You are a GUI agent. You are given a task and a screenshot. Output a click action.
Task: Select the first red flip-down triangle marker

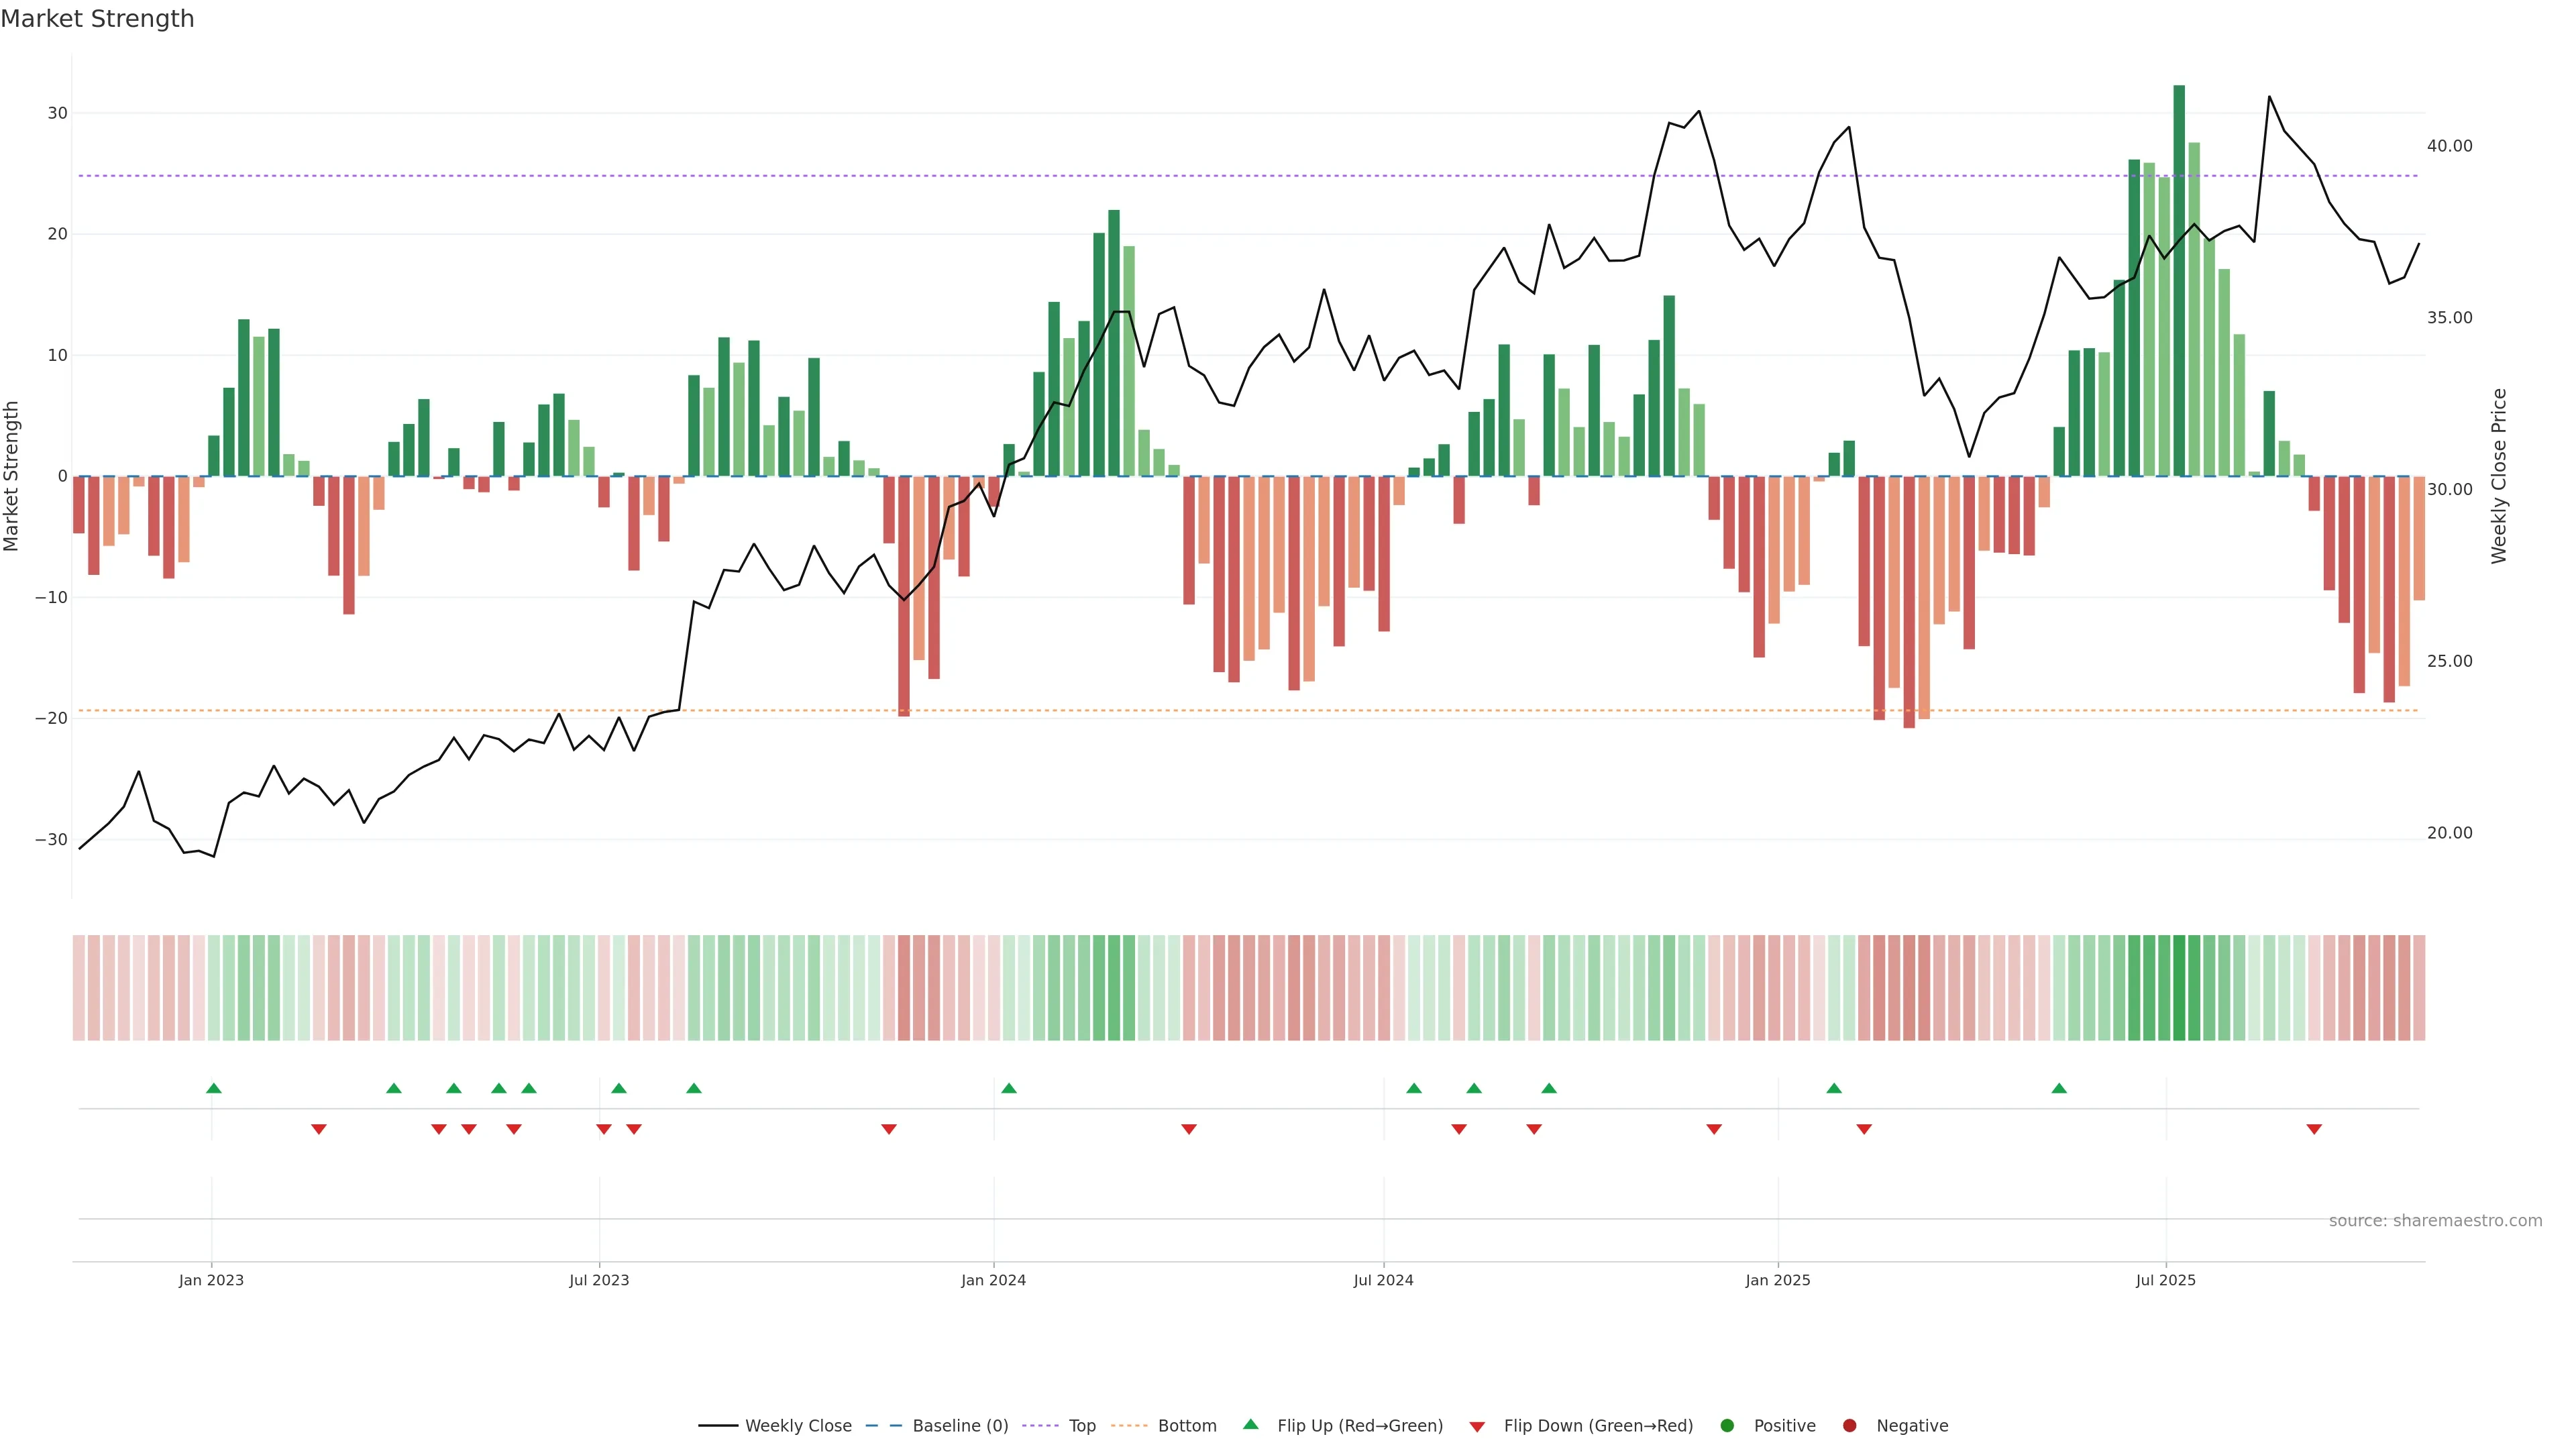[319, 1129]
